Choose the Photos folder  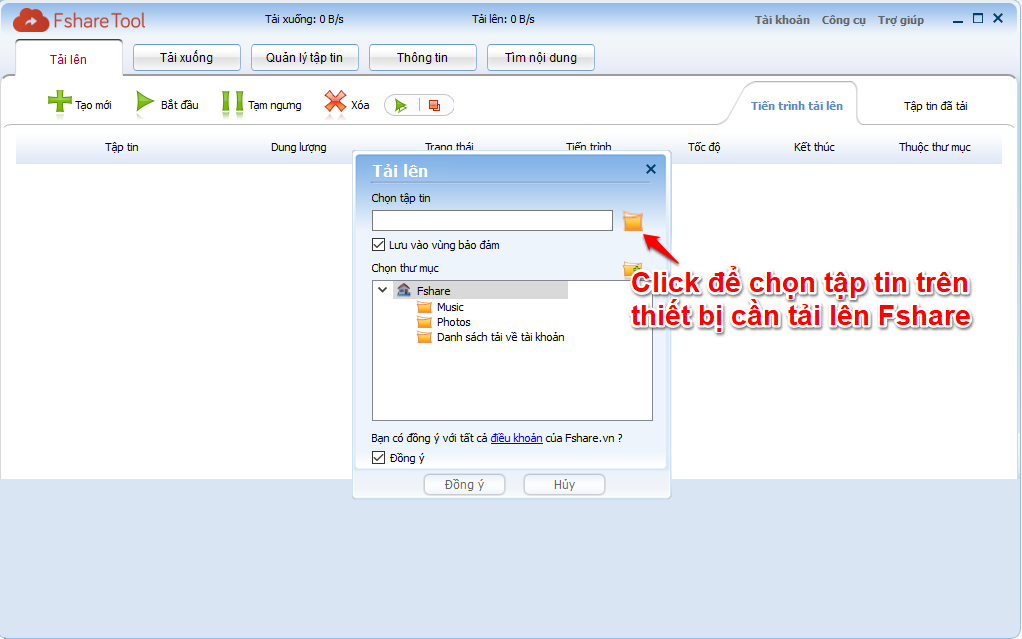coord(453,322)
